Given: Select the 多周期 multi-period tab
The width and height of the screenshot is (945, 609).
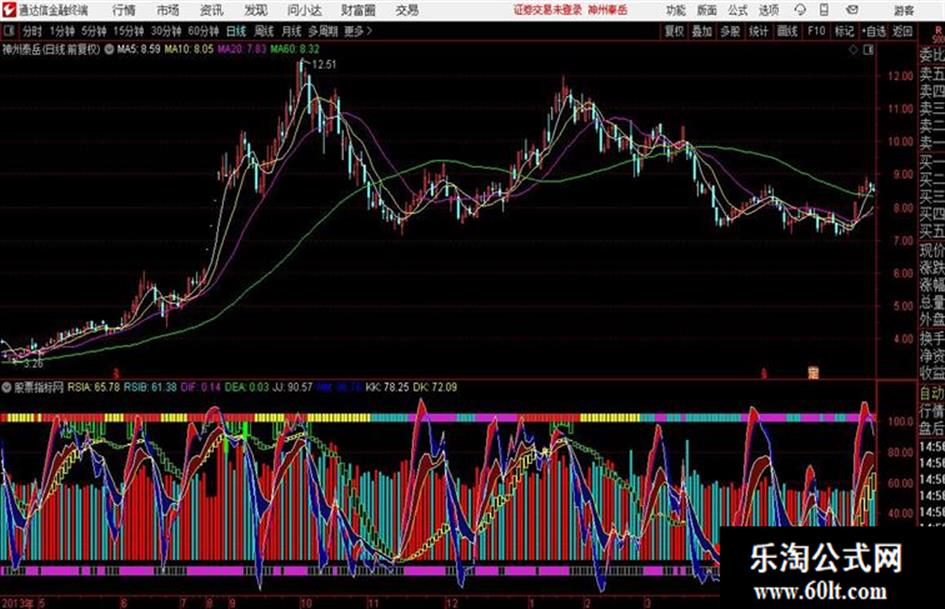Looking at the screenshot, I should pyautogui.click(x=322, y=31).
